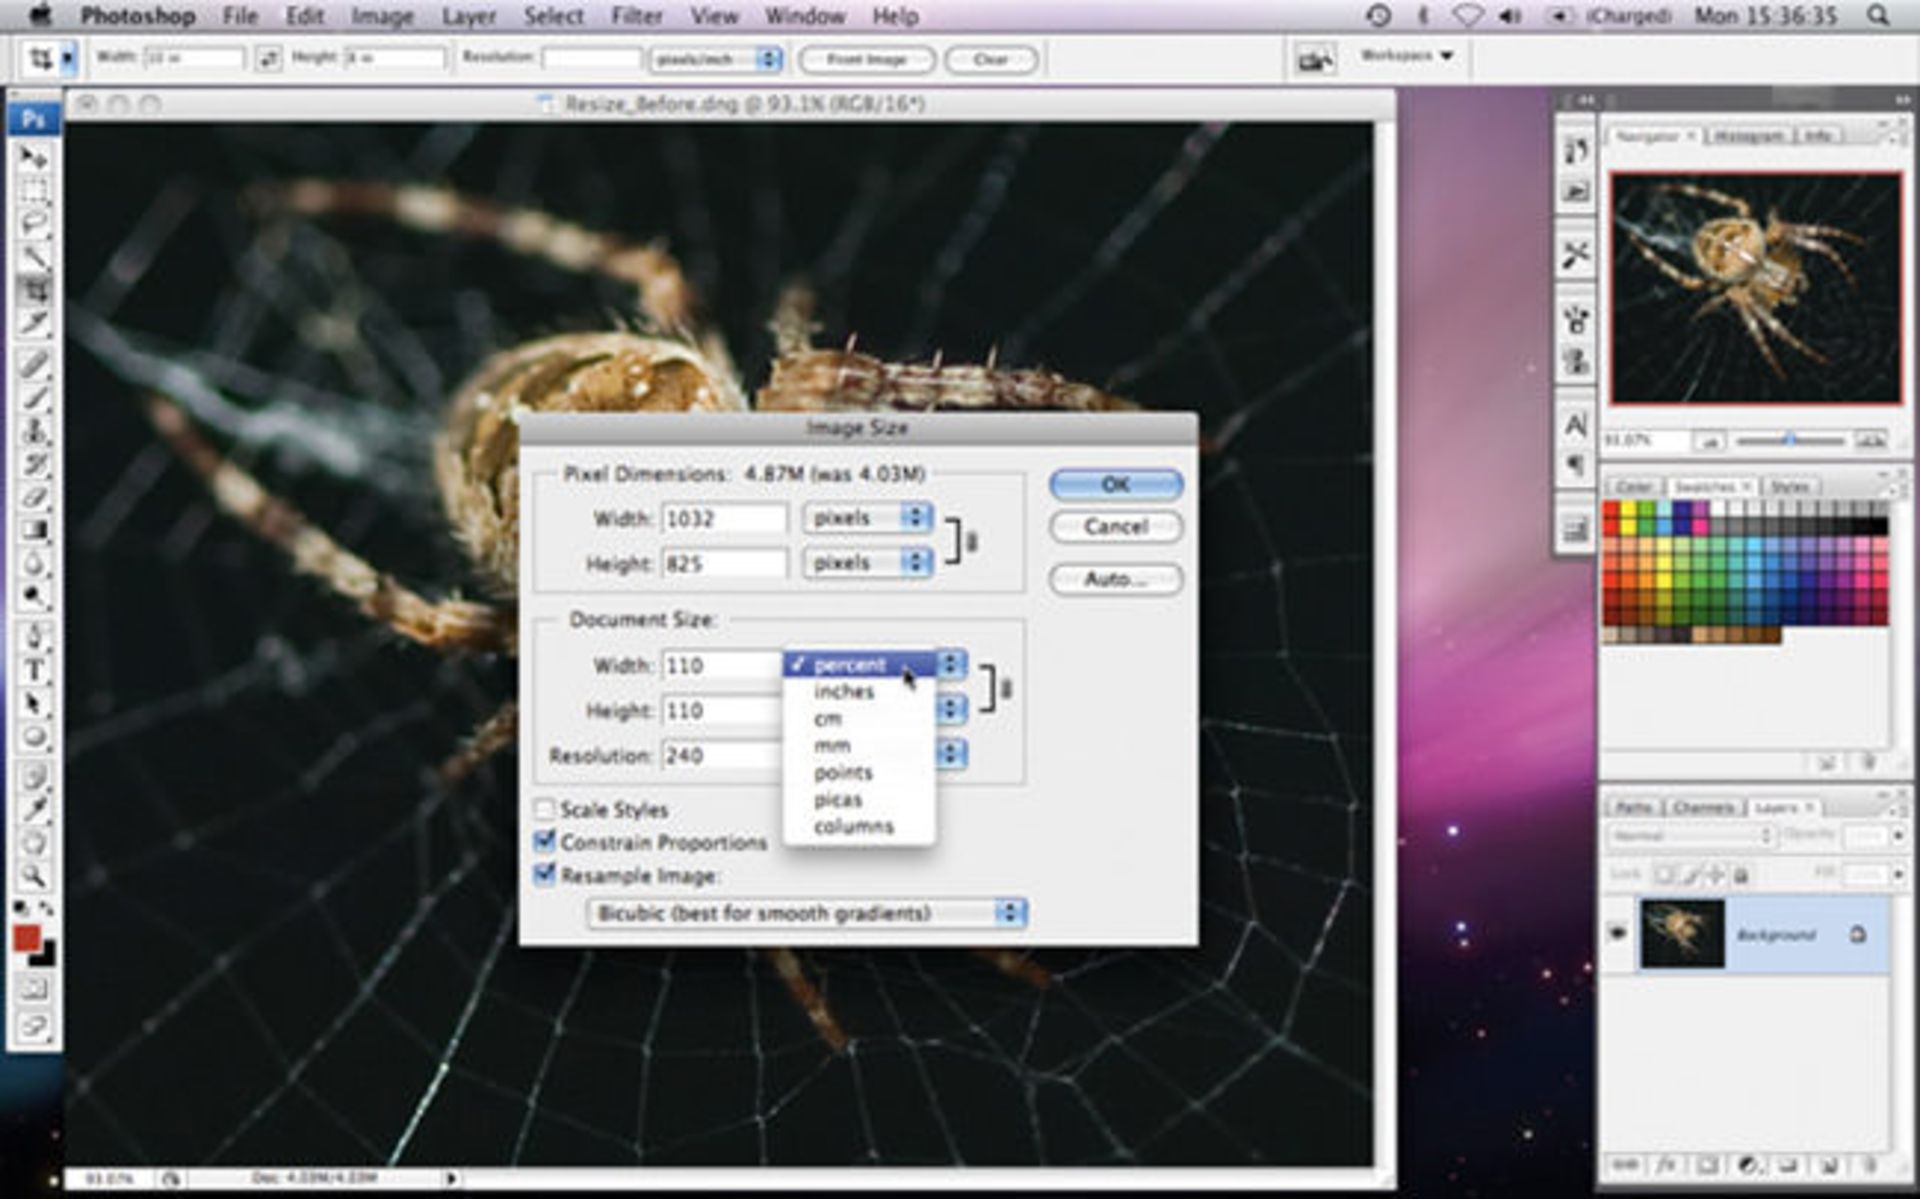Select the Eyedropper tool
Viewport: 1920px width, 1199px height.
click(34, 809)
